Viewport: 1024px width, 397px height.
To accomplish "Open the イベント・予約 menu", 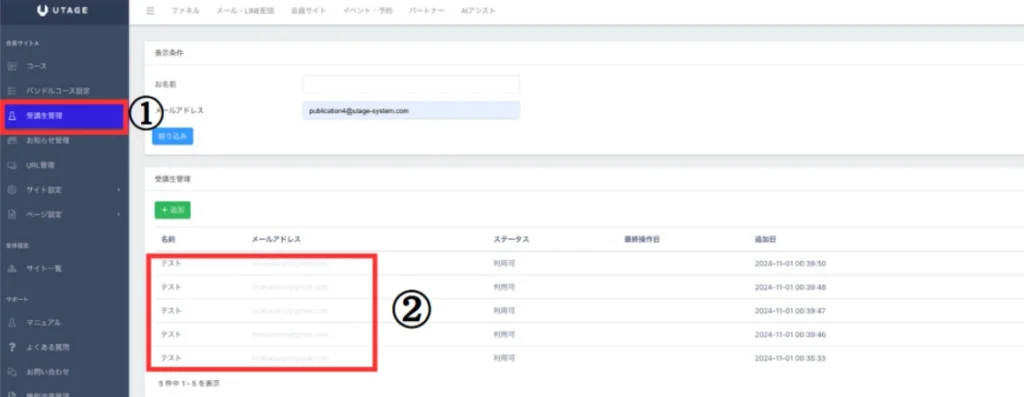I will point(368,11).
